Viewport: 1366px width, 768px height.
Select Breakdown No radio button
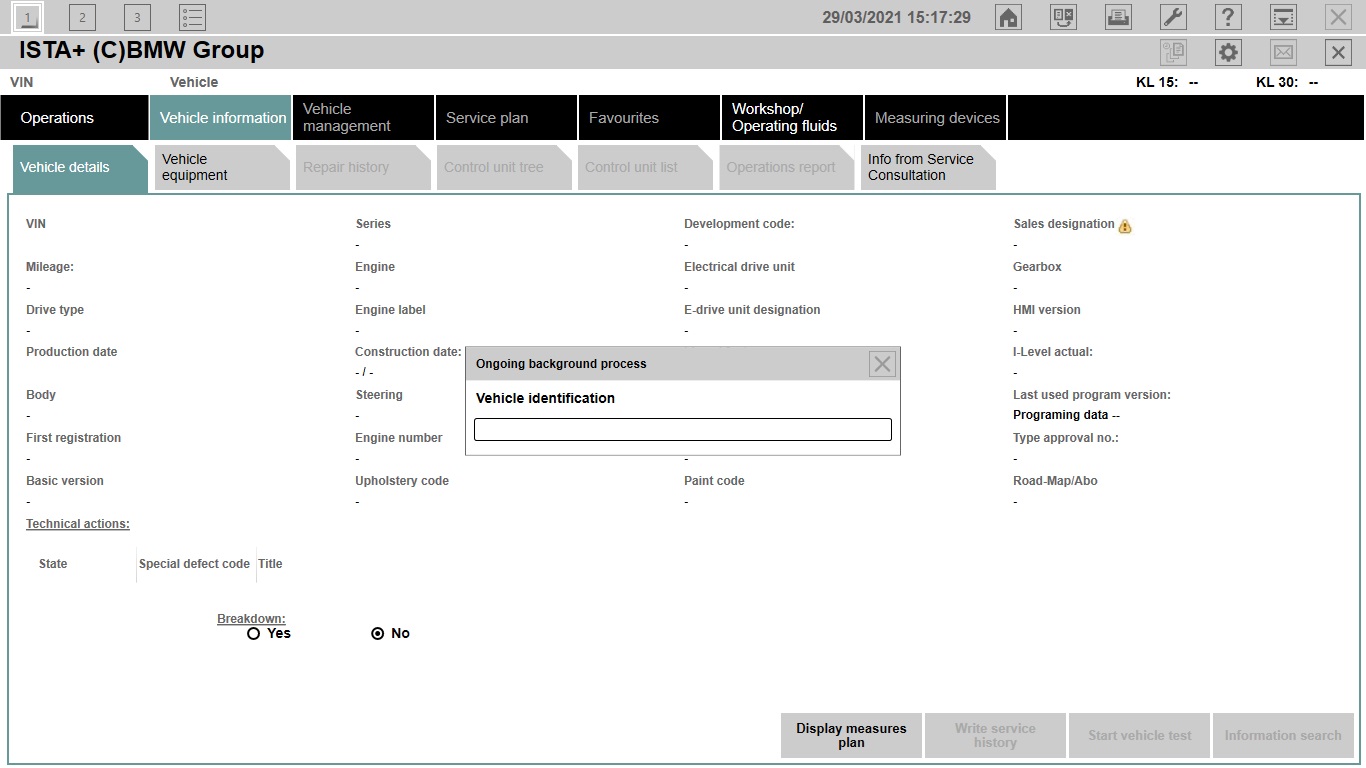coord(377,633)
